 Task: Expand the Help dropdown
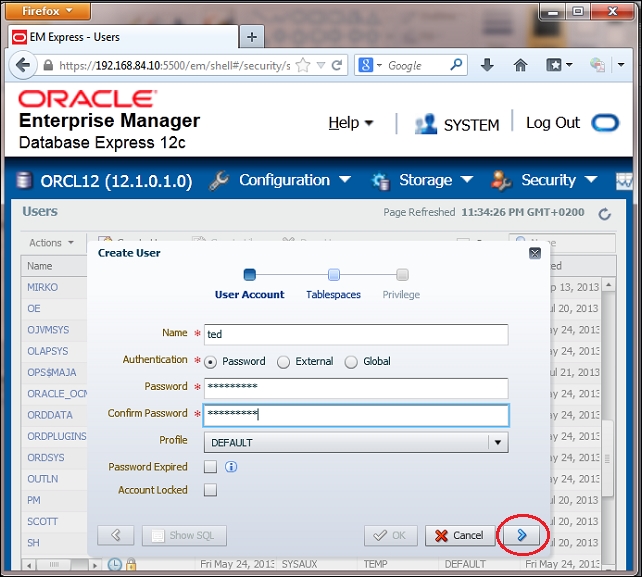point(350,123)
